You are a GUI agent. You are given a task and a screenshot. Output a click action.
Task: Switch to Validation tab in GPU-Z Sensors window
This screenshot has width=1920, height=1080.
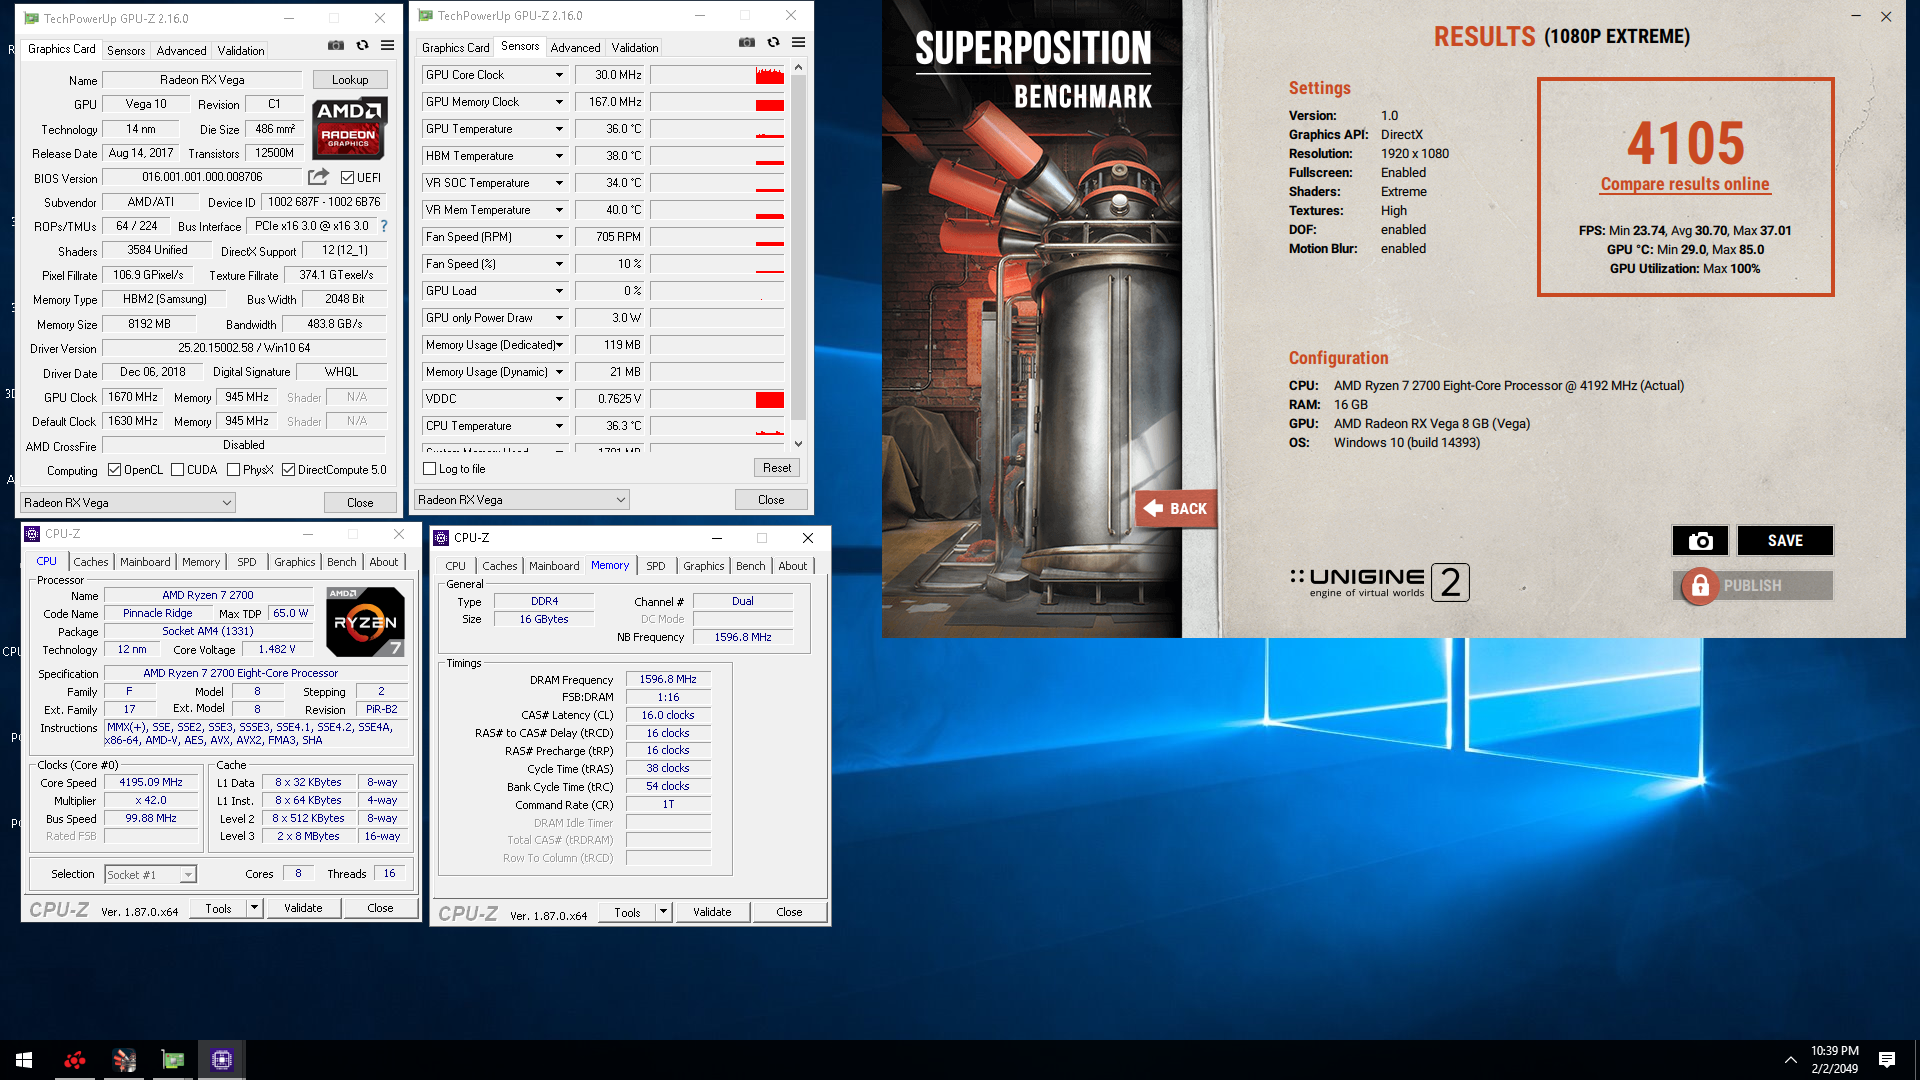[x=634, y=47]
